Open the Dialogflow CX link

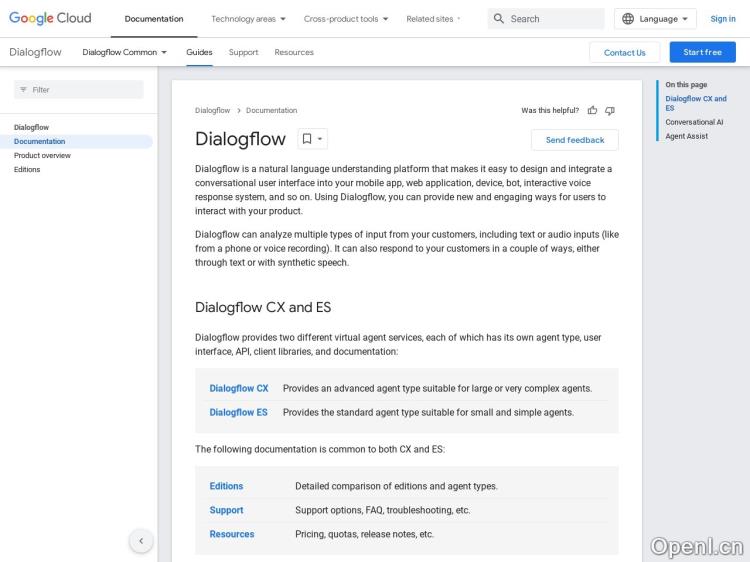(239, 388)
